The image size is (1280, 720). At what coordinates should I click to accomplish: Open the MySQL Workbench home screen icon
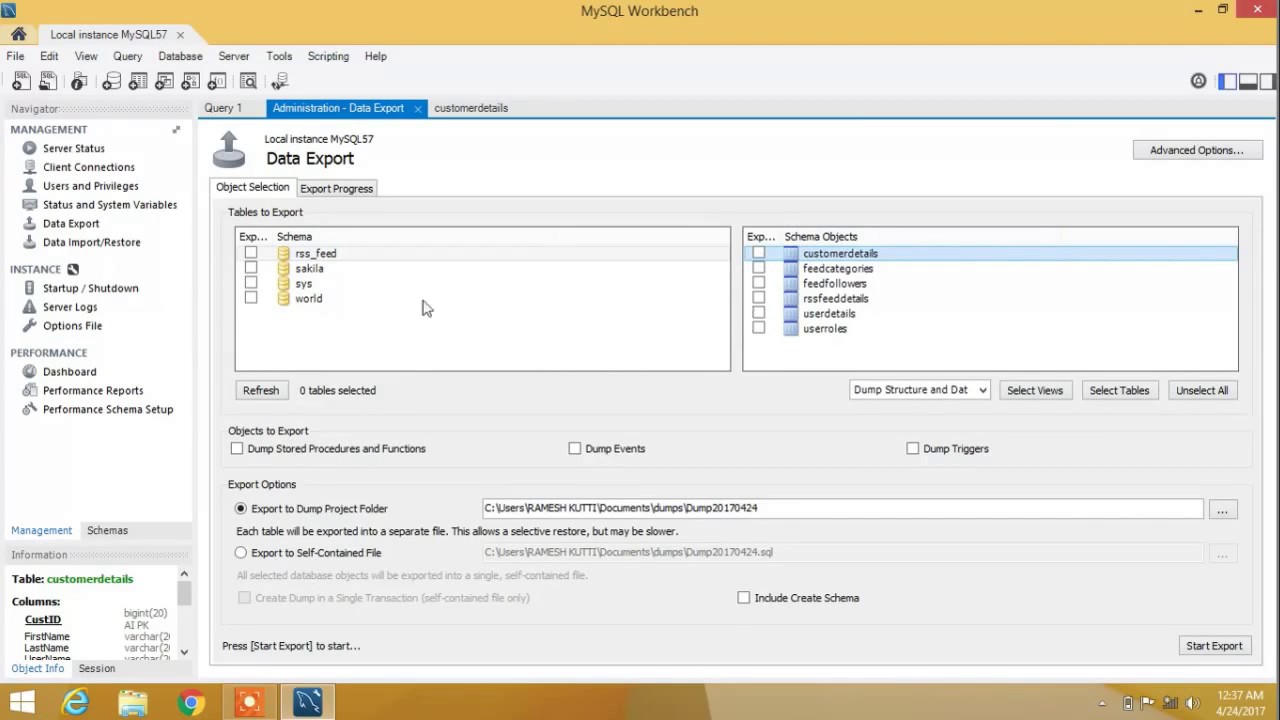coord(18,34)
